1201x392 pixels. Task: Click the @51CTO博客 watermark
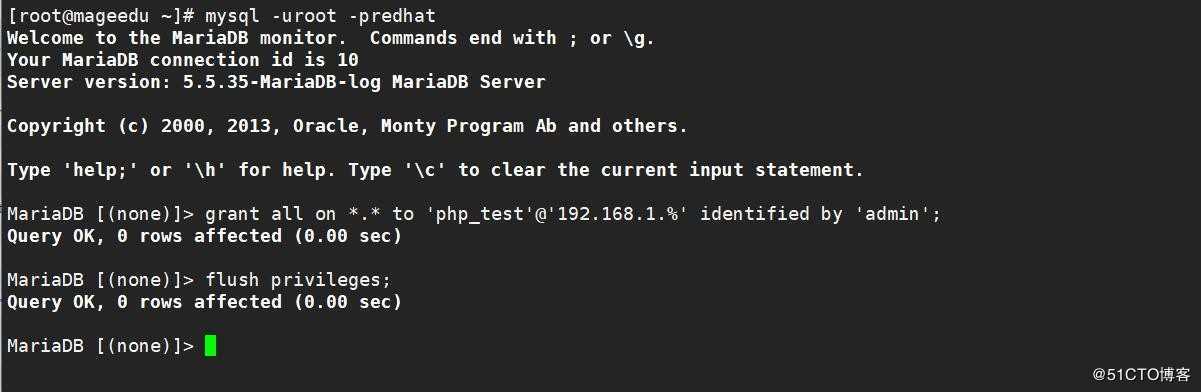click(1140, 375)
